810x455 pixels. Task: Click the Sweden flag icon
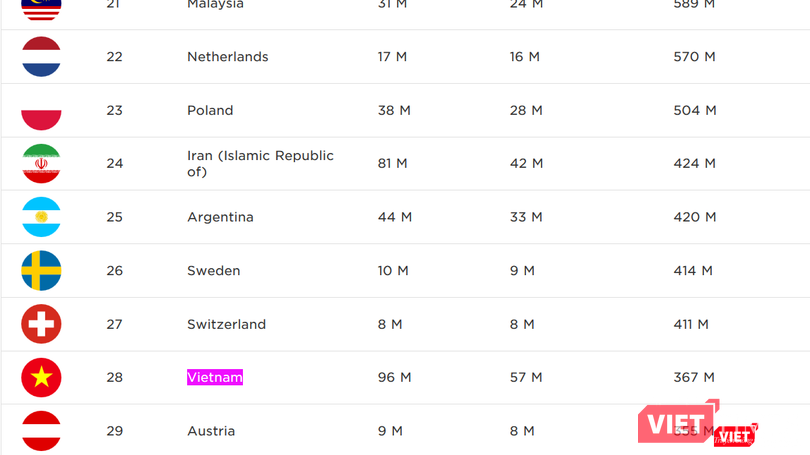click(42, 271)
